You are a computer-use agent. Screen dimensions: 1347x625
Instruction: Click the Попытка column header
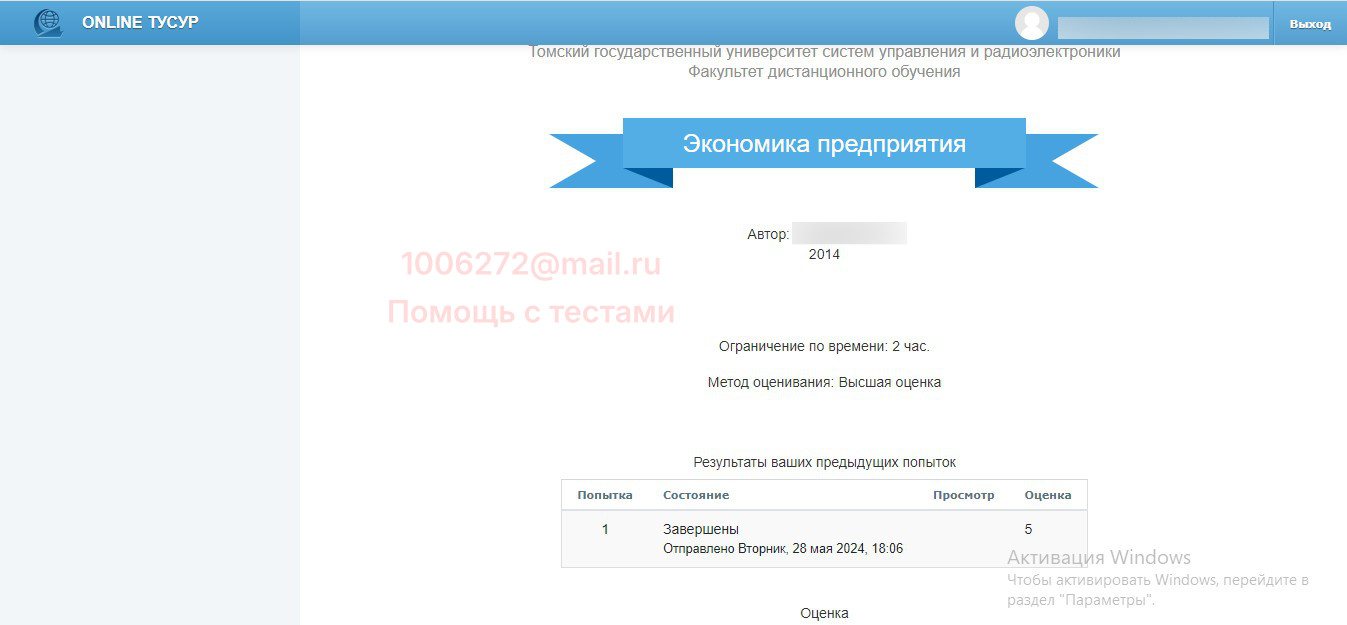(x=605, y=495)
